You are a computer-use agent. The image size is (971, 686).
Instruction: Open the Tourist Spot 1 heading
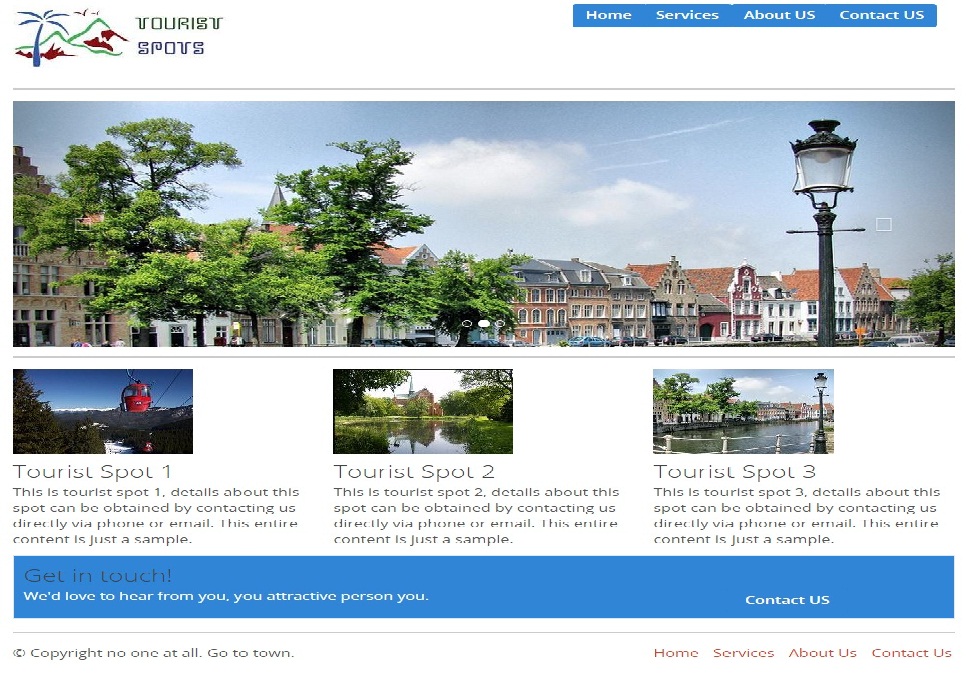point(93,470)
